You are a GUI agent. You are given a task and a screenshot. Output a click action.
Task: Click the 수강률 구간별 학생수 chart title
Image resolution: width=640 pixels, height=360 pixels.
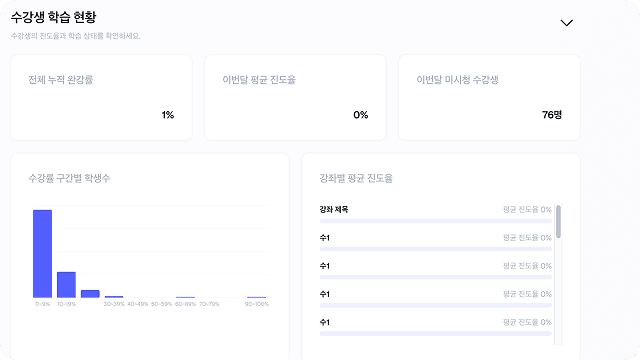69,178
